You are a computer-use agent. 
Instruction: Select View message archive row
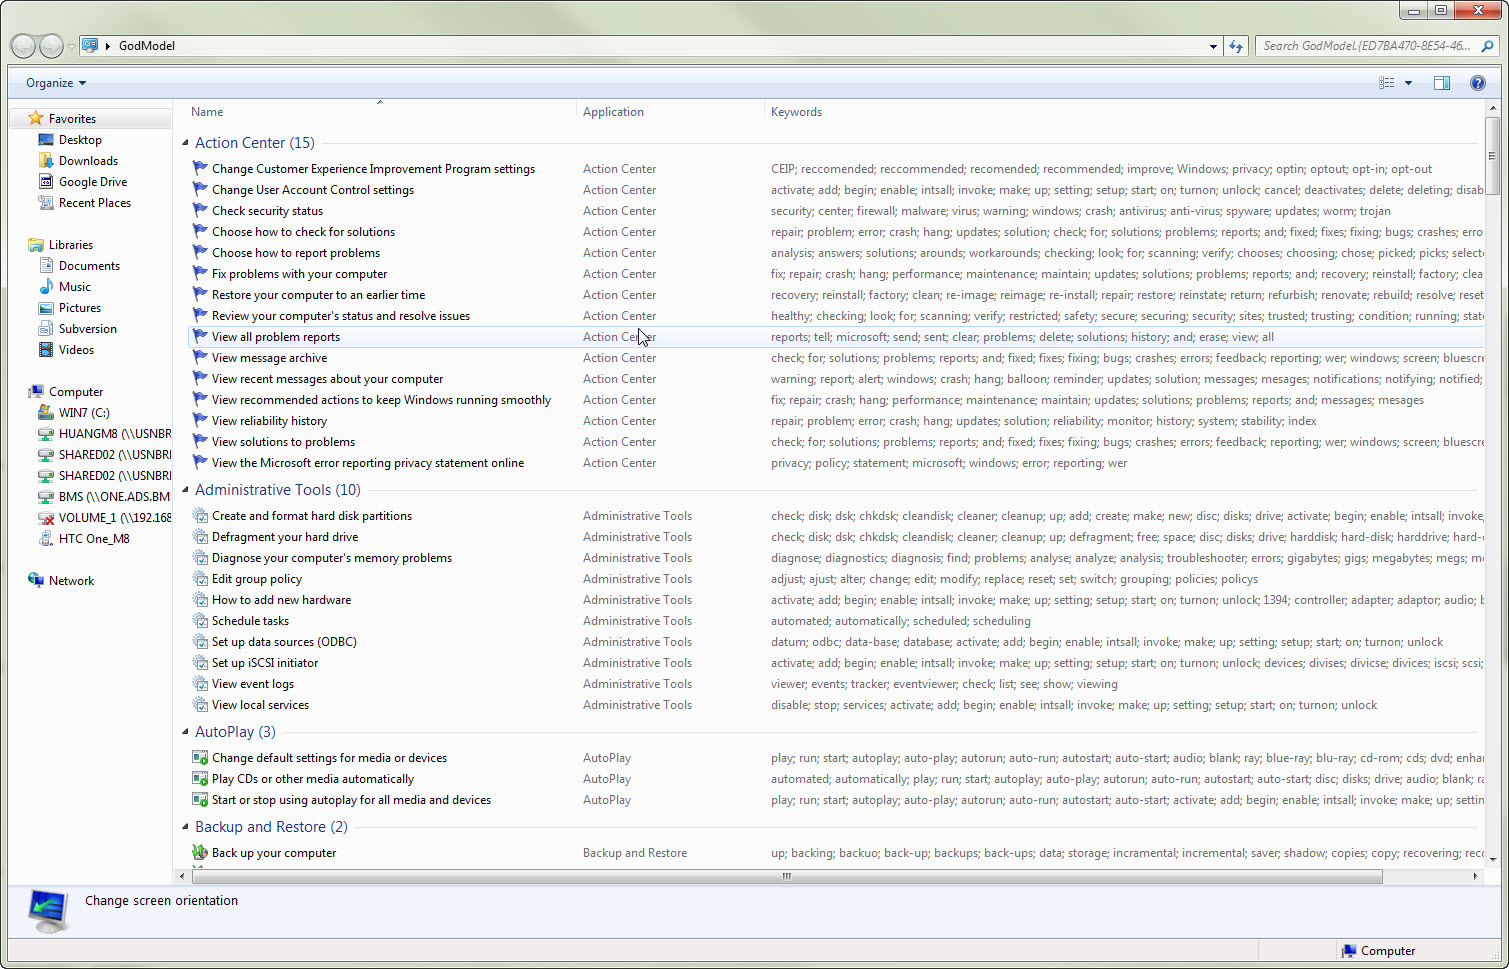coord(836,358)
